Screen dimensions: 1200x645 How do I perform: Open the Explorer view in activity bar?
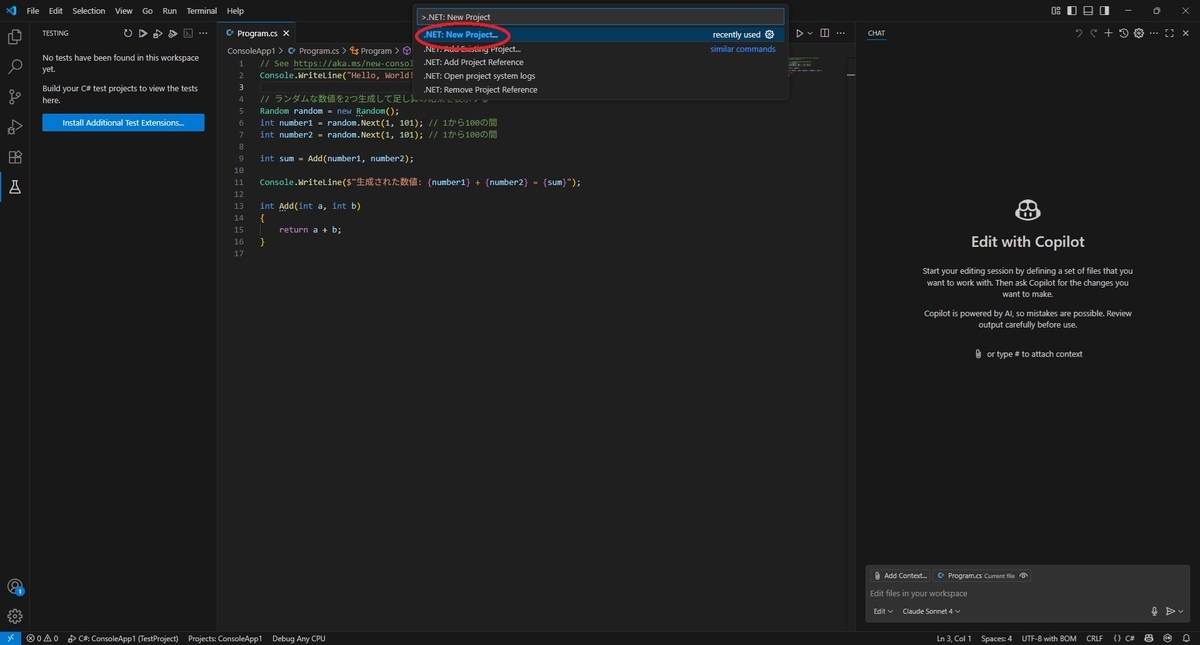tap(15, 37)
